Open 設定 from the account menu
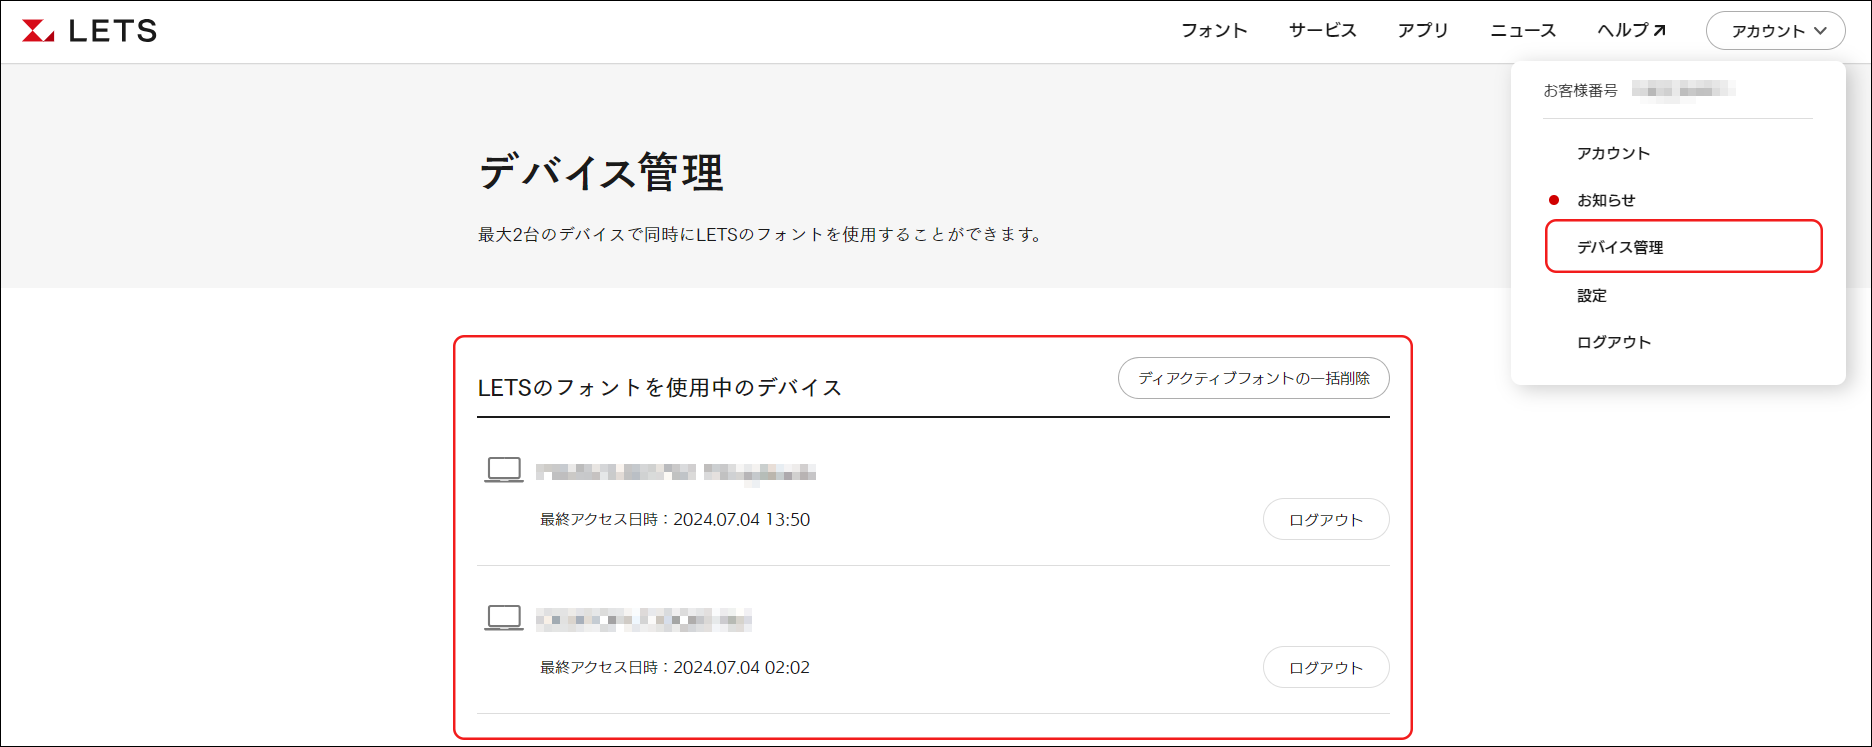This screenshot has width=1872, height=747. tap(1592, 296)
